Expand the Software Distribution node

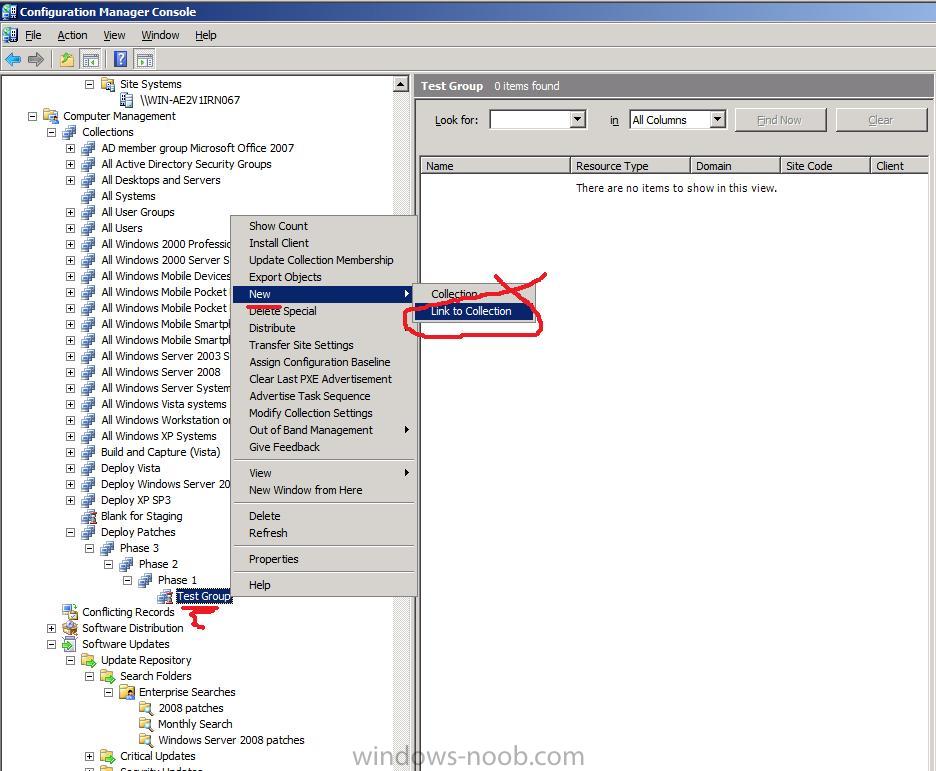click(51, 628)
